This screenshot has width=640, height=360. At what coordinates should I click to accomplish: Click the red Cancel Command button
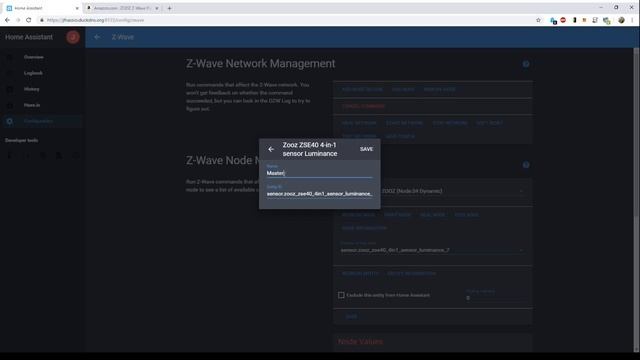coord(363,106)
